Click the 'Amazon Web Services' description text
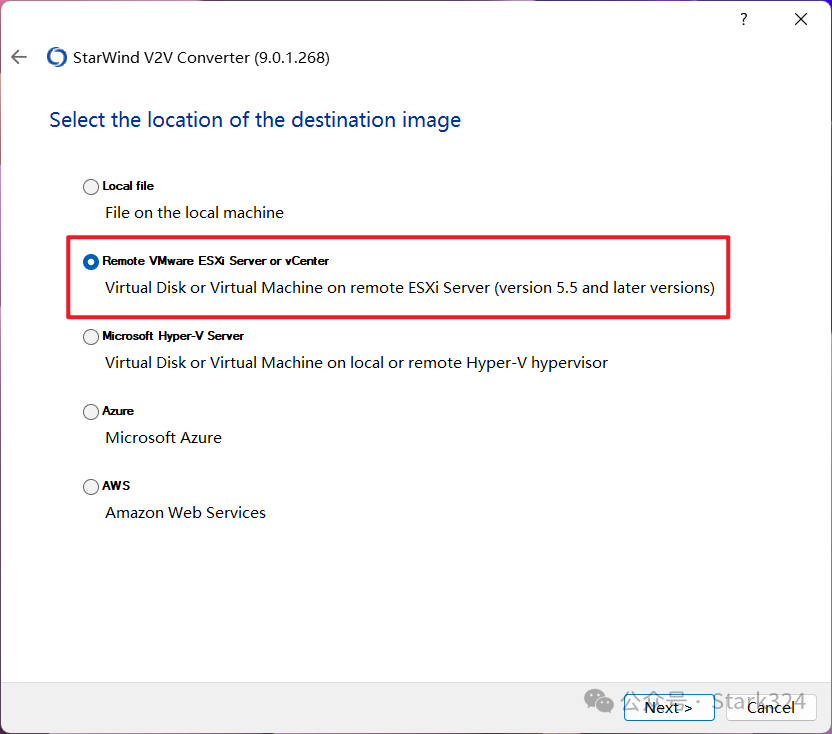 click(185, 513)
